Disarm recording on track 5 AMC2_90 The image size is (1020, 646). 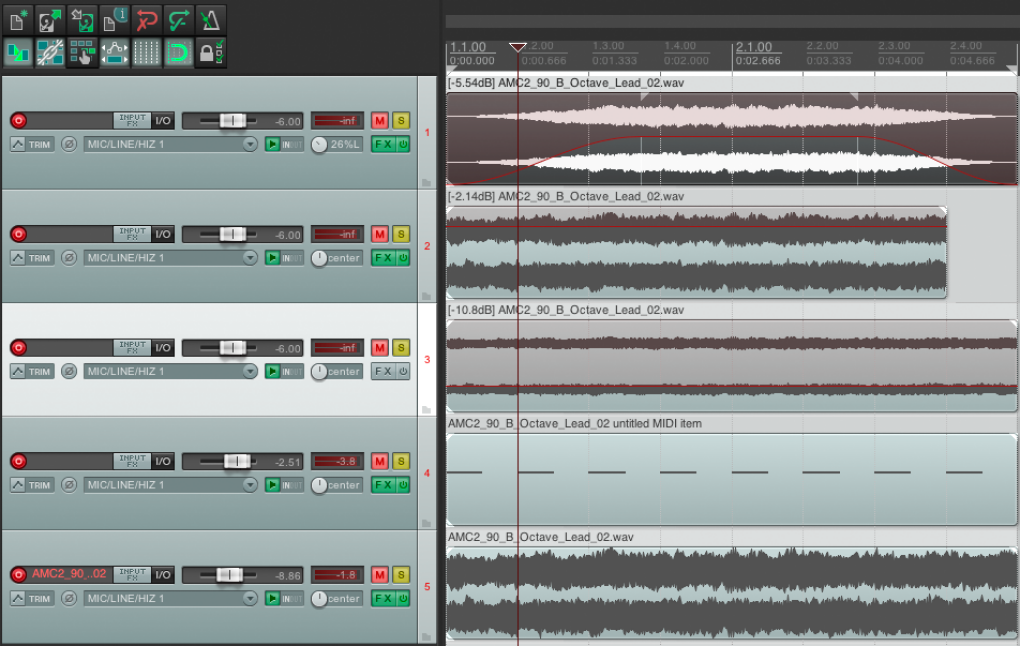(18, 574)
